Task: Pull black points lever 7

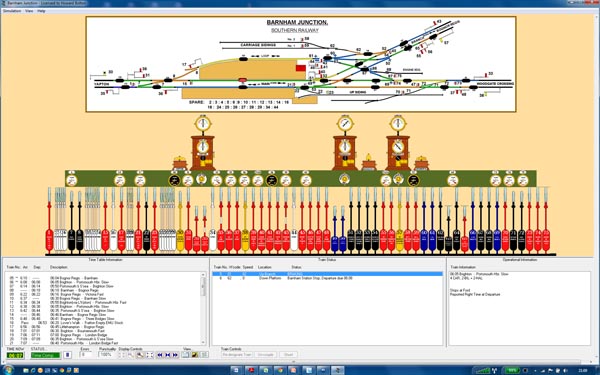Action: coord(72,220)
